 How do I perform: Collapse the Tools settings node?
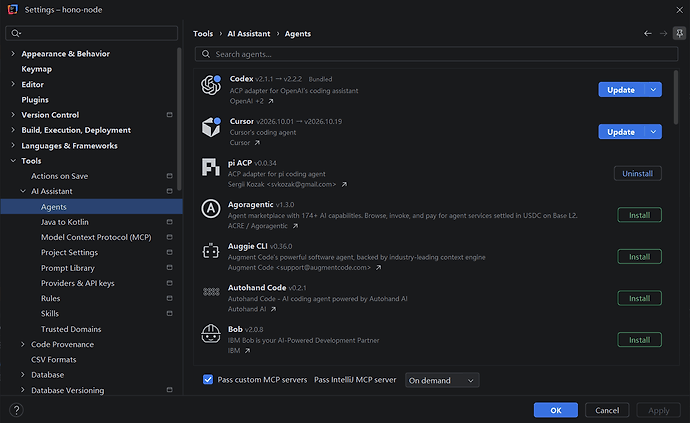pos(13,161)
